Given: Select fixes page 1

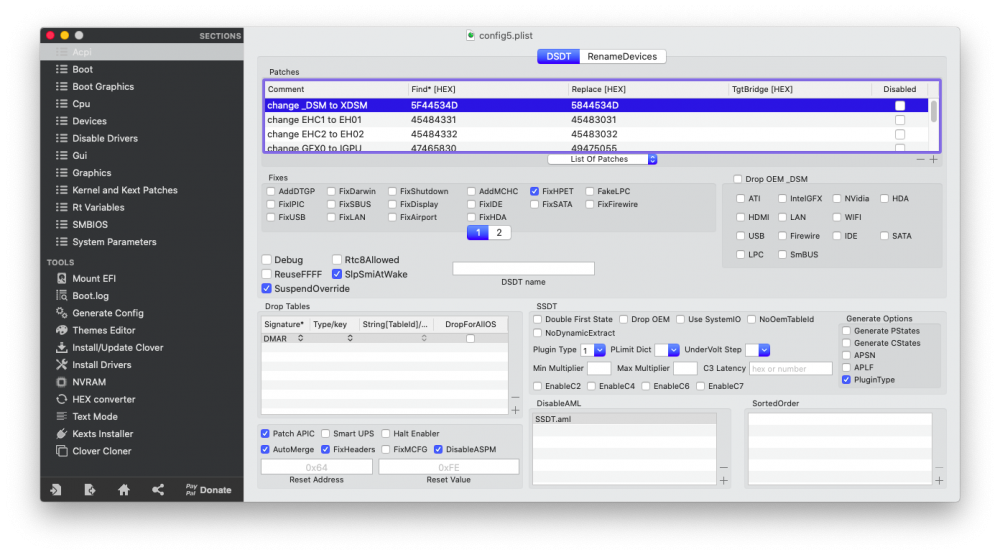Looking at the screenshot, I should (x=478, y=232).
